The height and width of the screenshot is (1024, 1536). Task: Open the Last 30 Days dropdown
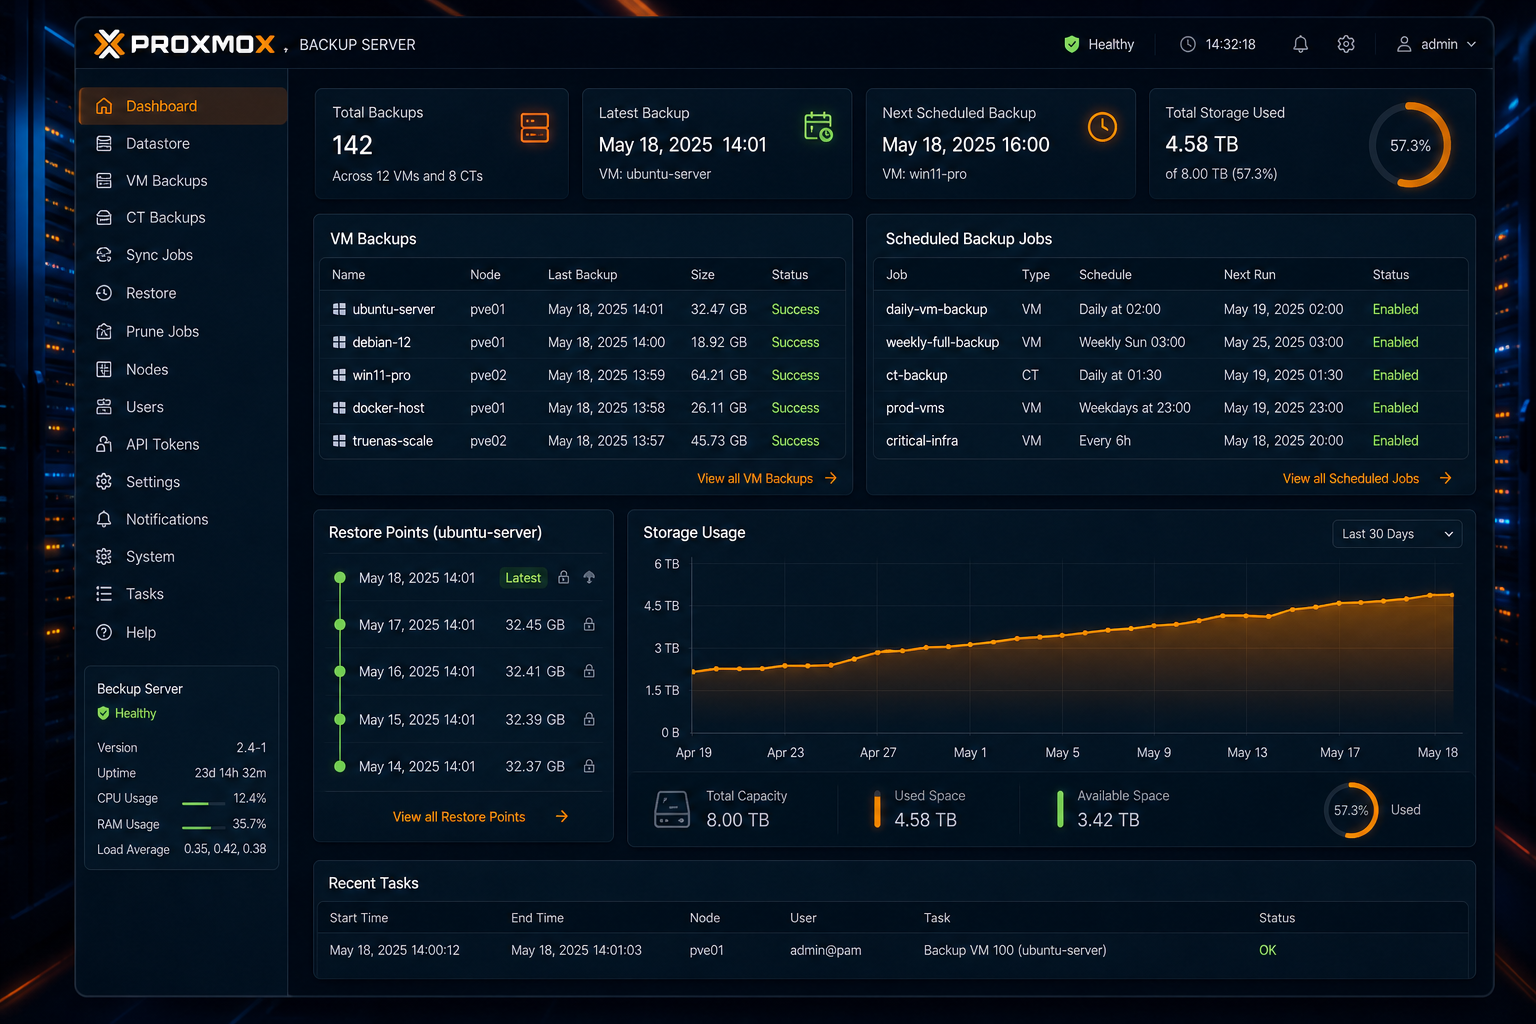[1397, 534]
